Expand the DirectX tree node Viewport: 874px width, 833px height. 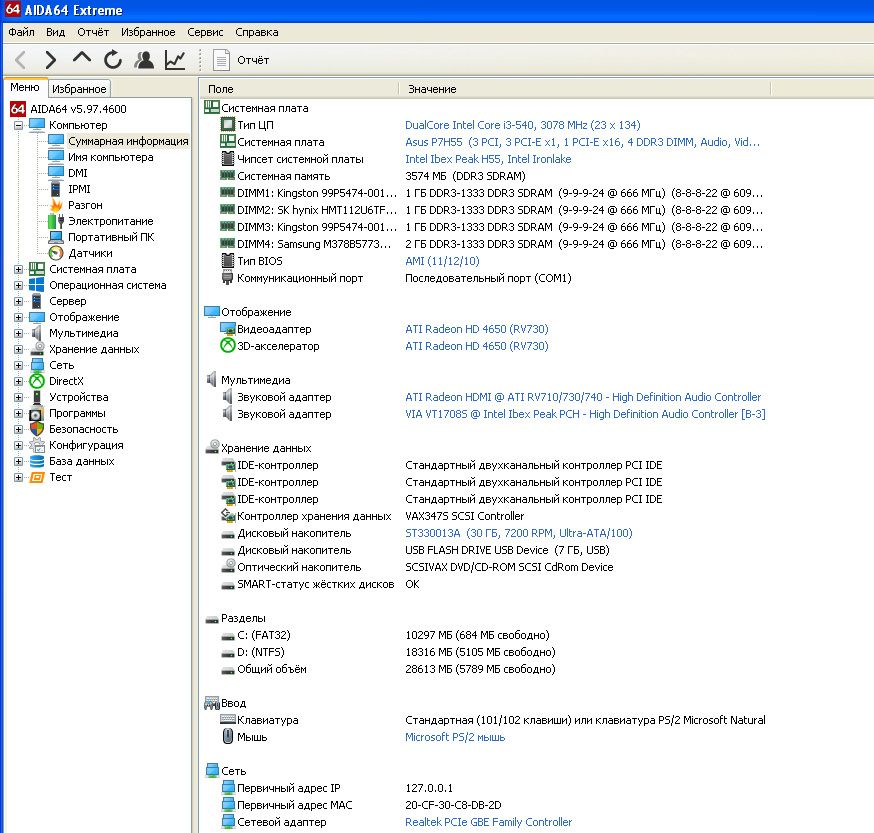18,381
